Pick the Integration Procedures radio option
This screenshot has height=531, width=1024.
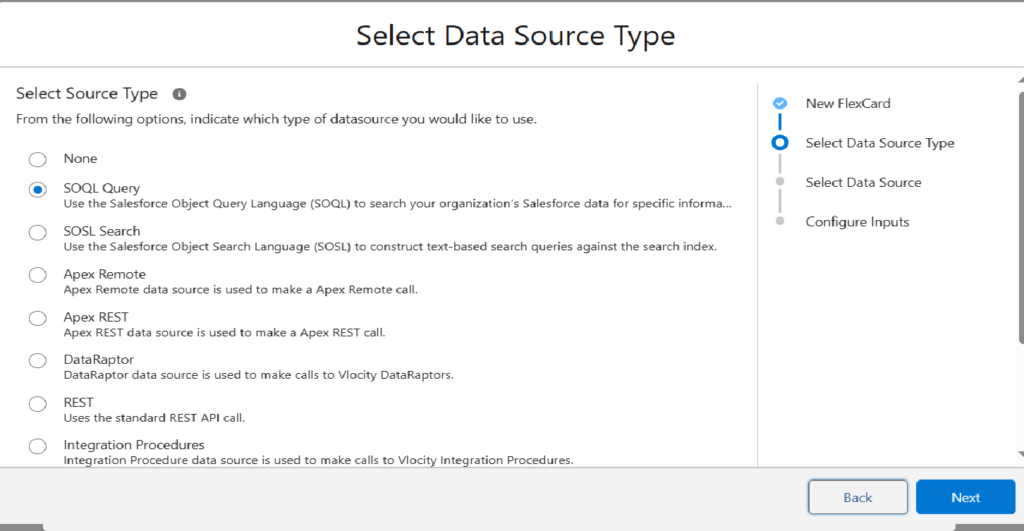(x=38, y=446)
